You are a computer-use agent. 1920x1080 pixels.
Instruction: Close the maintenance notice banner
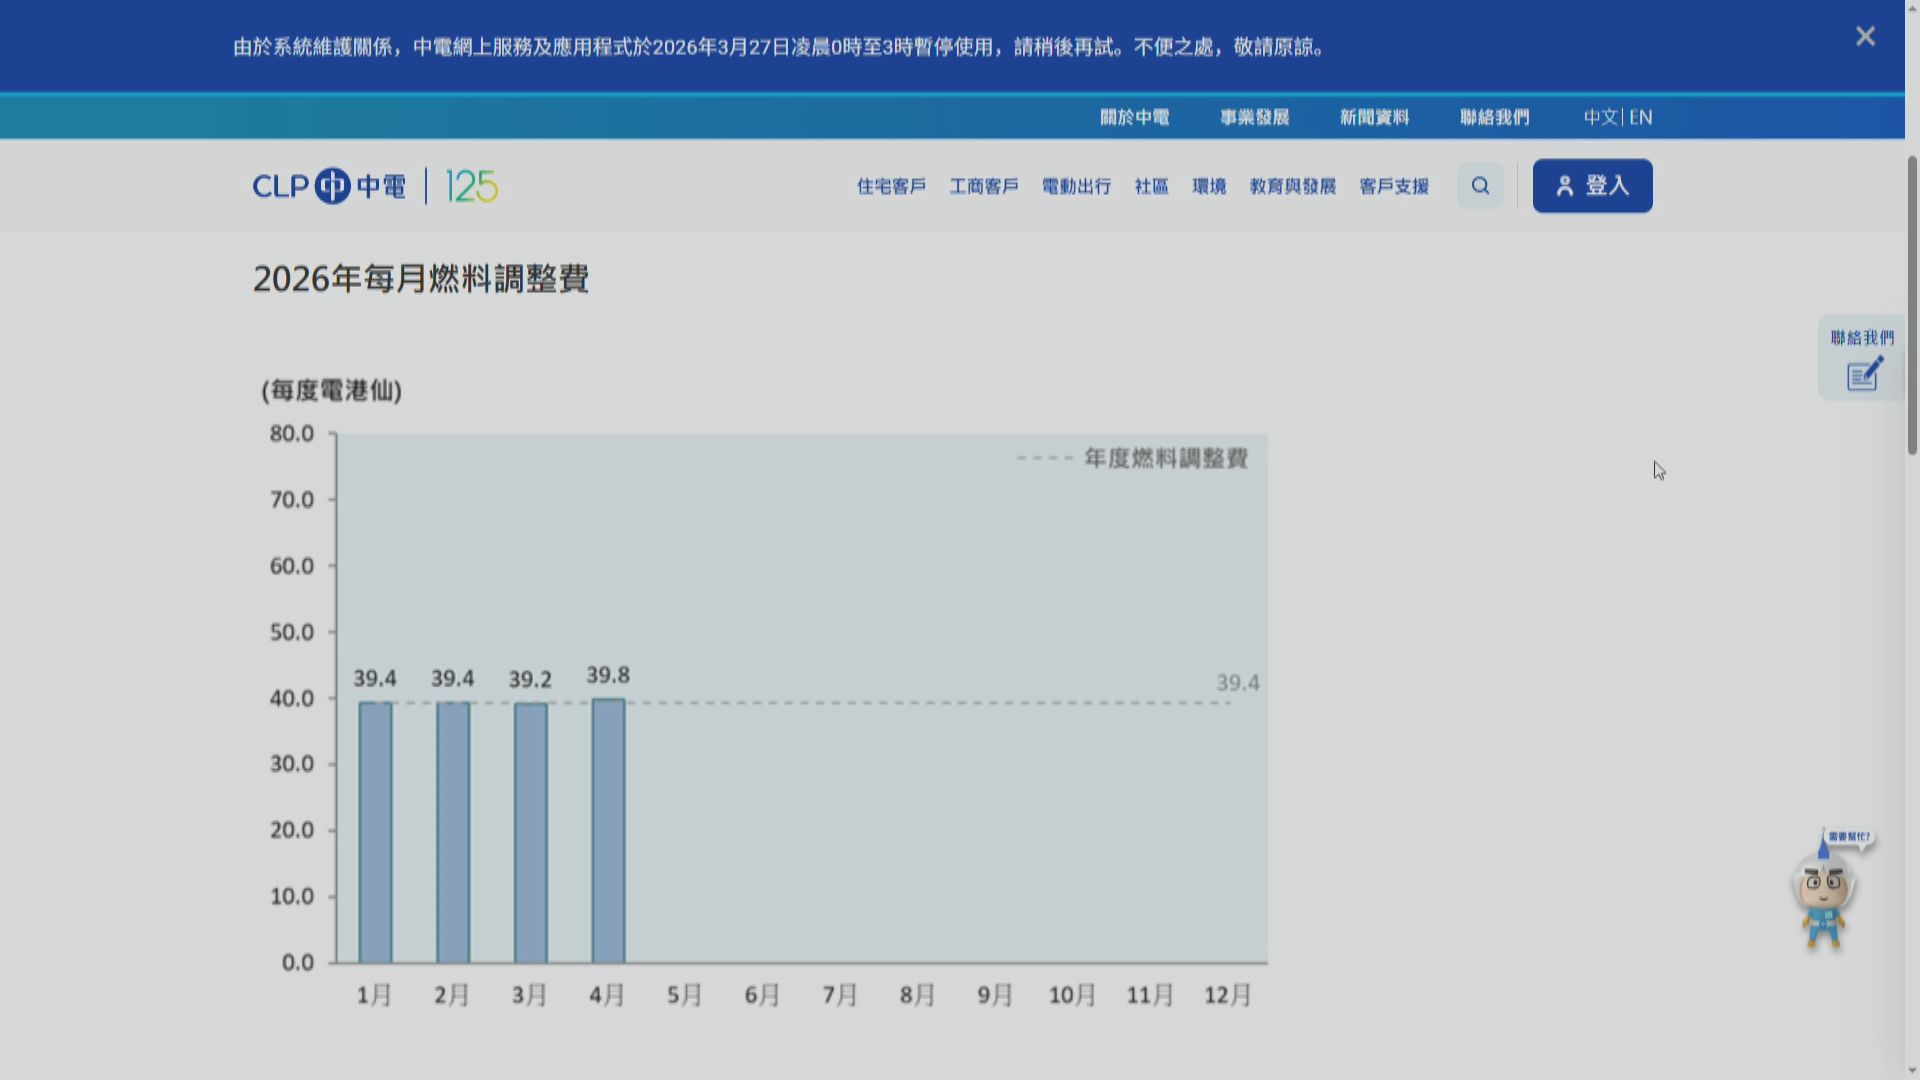(1865, 37)
